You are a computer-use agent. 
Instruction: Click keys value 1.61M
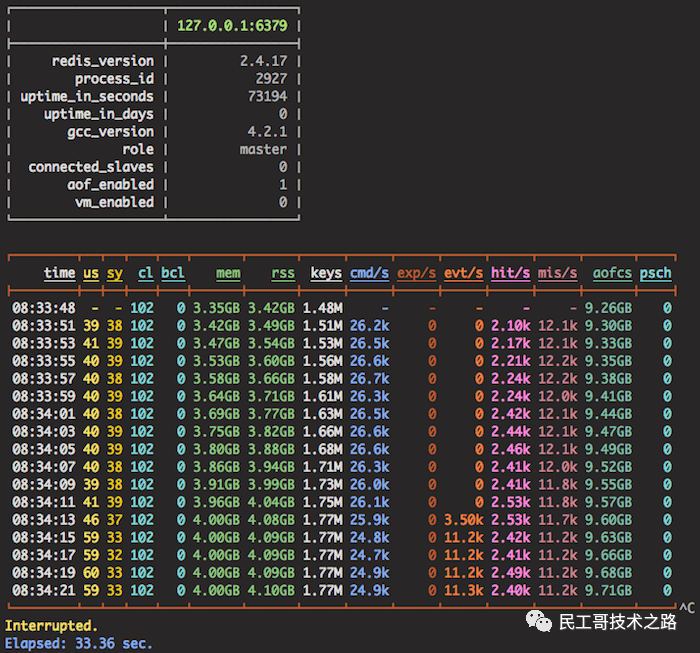pos(323,396)
